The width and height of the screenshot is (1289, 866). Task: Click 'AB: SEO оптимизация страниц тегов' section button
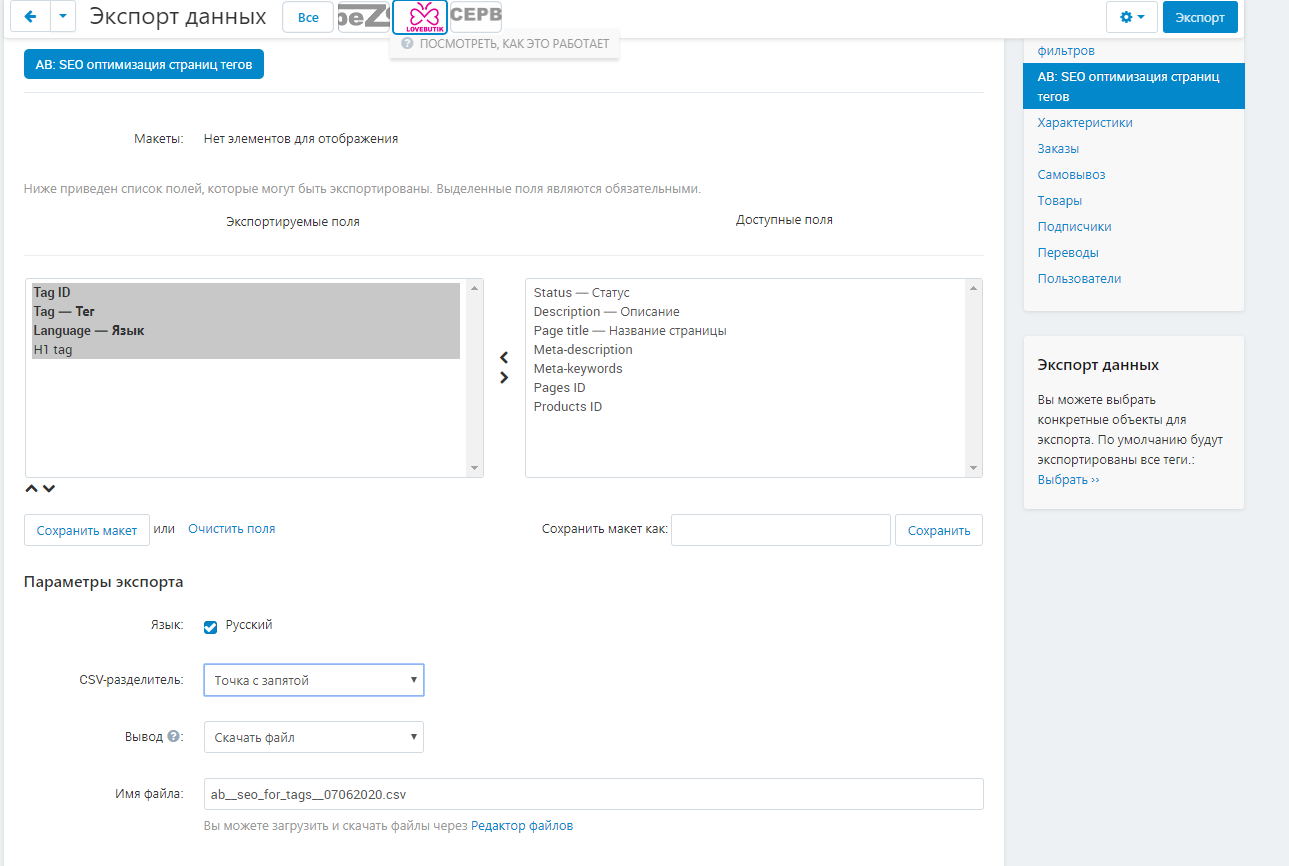coord(144,64)
